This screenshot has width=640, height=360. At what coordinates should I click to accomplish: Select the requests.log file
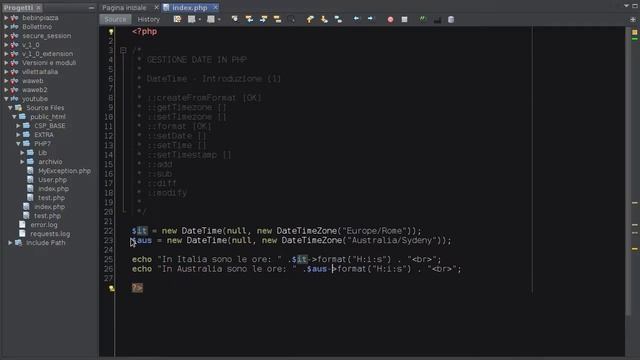50,233
